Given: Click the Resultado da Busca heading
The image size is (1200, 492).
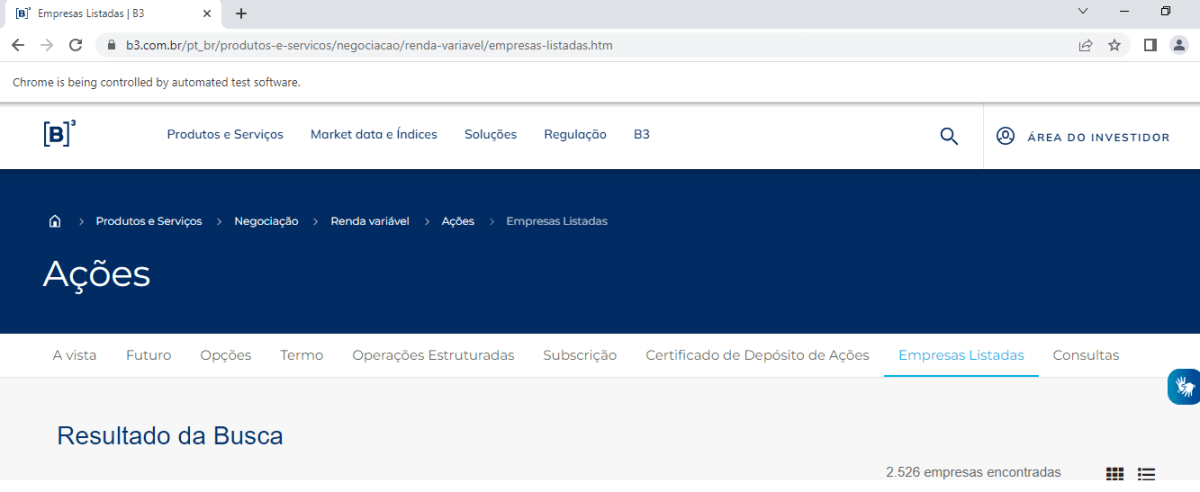Looking at the screenshot, I should (x=170, y=436).
